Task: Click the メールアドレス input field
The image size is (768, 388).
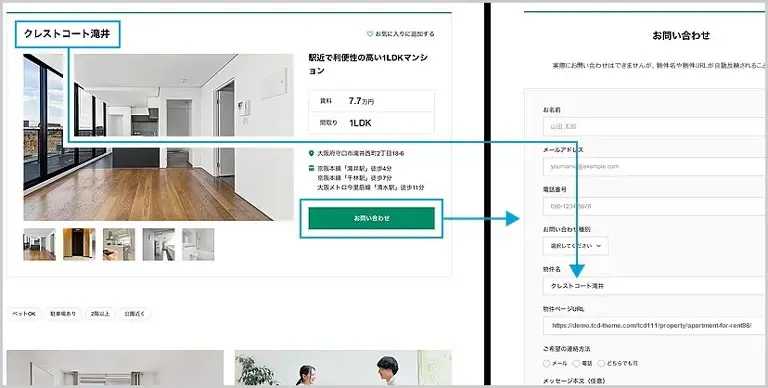Action: [x=655, y=167]
